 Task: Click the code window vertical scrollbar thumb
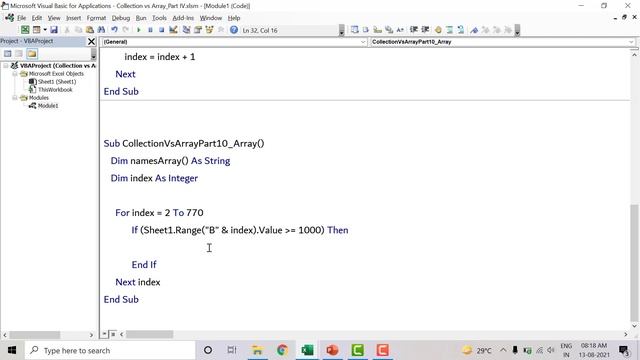tap(634, 262)
